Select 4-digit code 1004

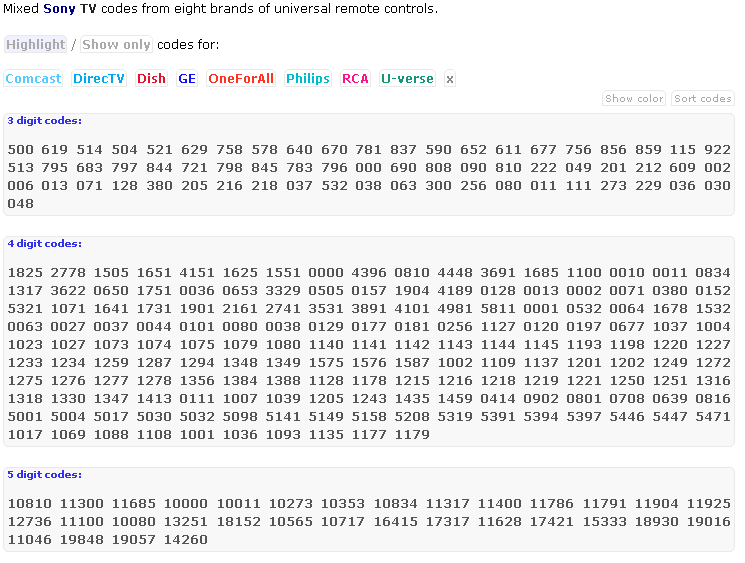[x=713, y=327]
